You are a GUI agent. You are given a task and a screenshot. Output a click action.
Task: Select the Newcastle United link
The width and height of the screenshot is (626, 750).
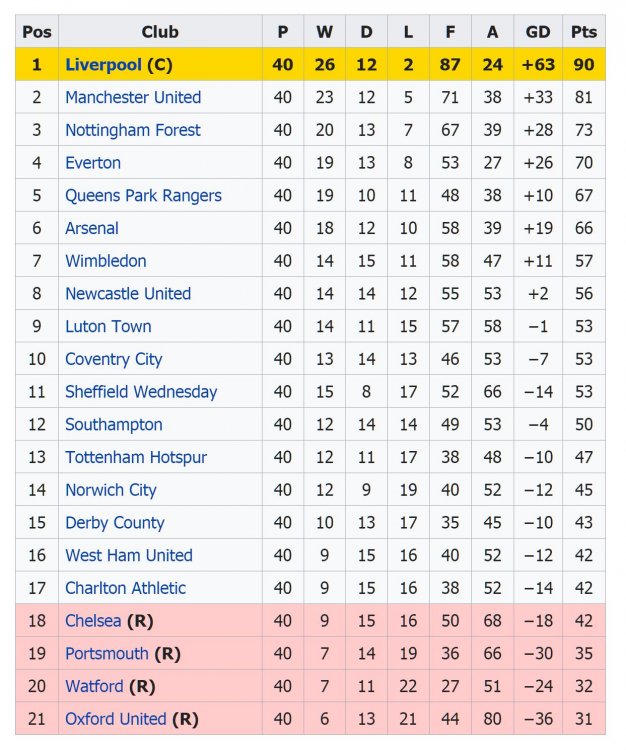click(x=128, y=294)
